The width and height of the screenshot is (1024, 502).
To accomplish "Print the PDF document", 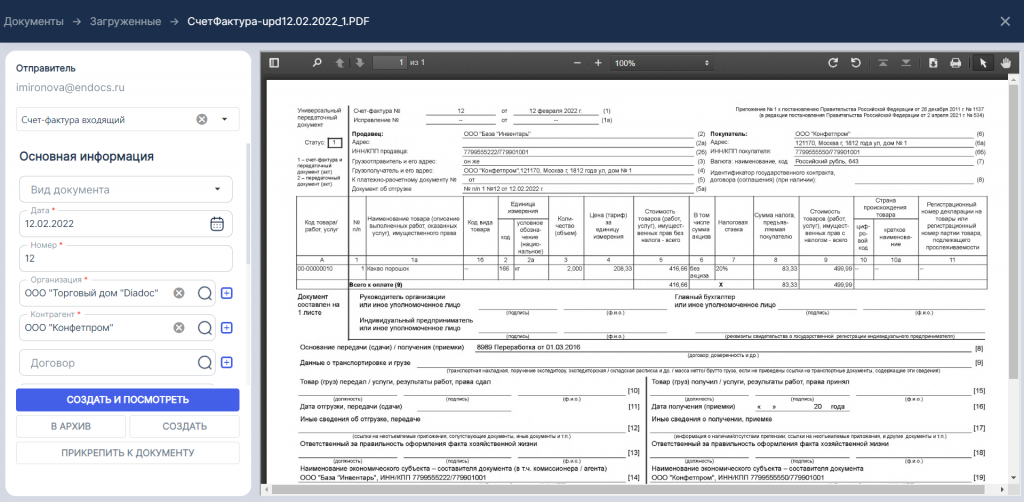I will pyautogui.click(x=955, y=63).
